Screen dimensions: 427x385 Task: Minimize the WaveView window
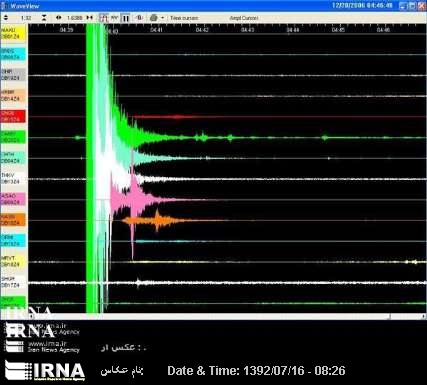[x=404, y=6]
